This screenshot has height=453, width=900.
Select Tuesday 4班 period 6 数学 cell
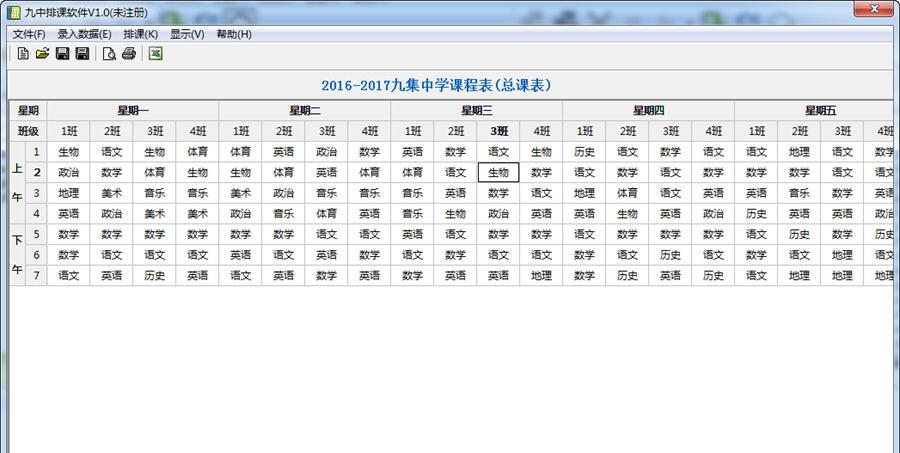[x=369, y=255]
